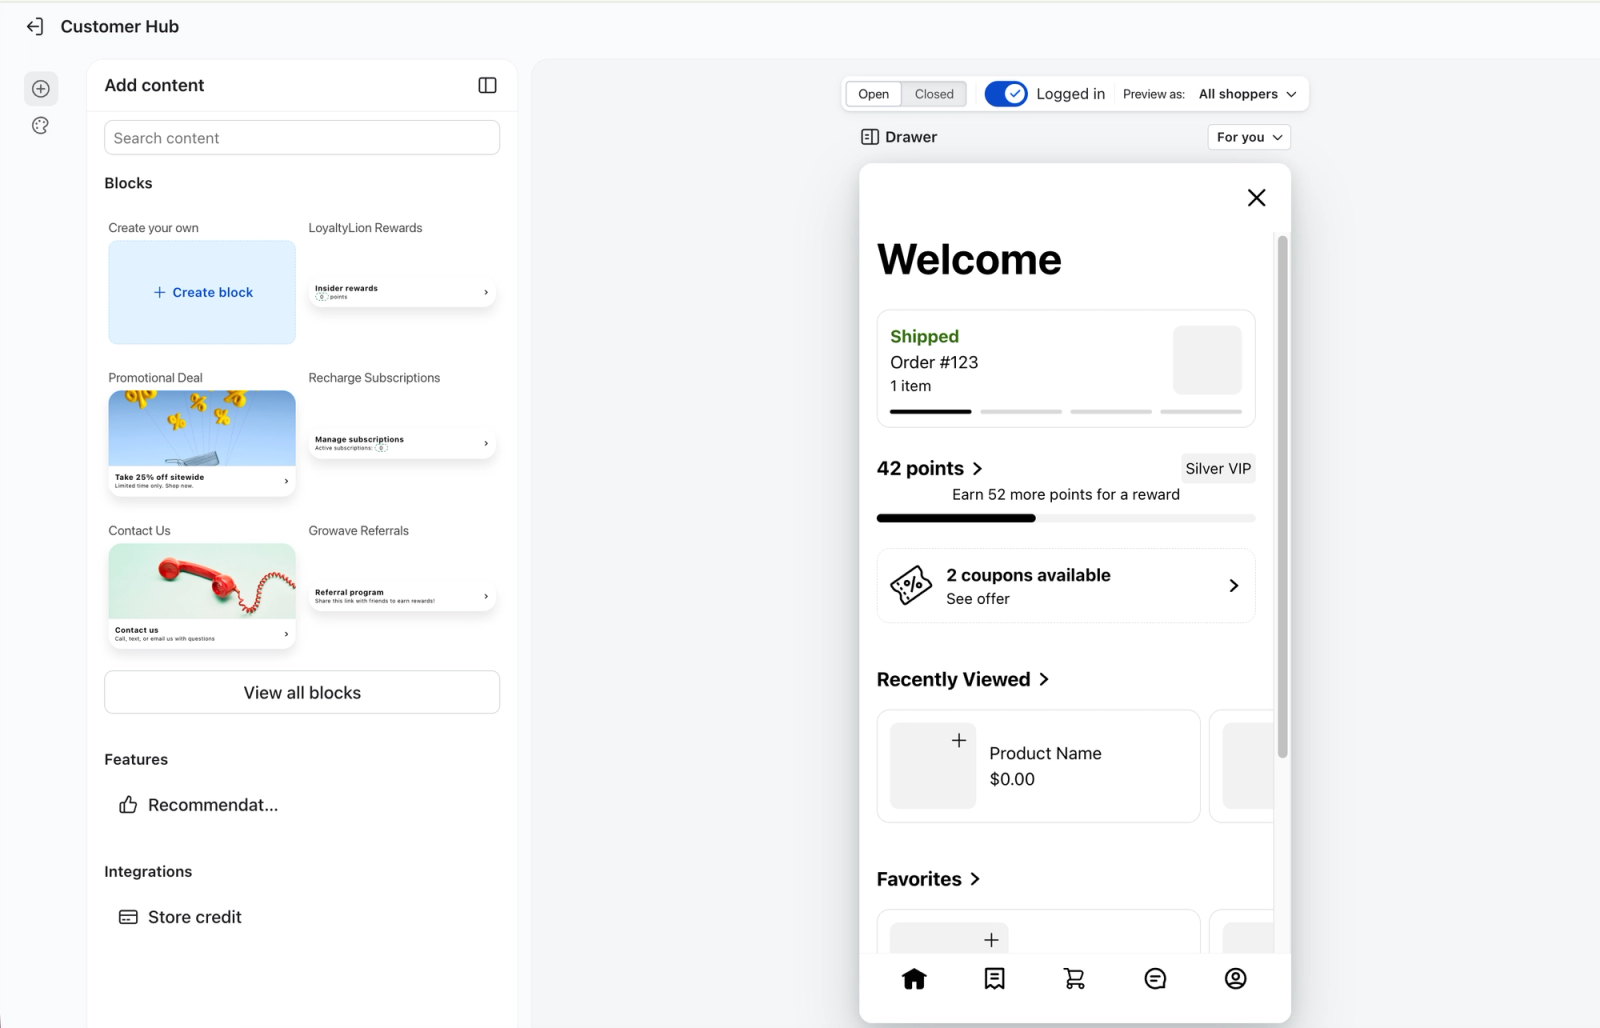This screenshot has height=1028, width=1600.
Task: Click the Store credit integration text
Action: (195, 917)
